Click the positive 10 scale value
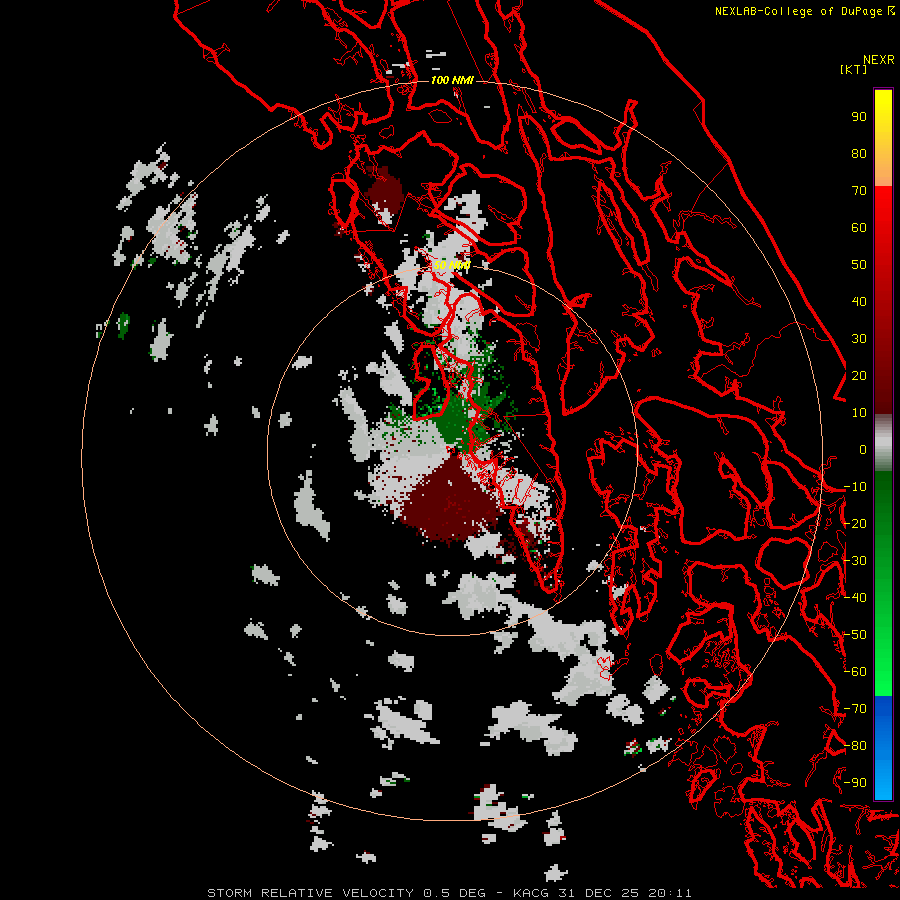Image resolution: width=900 pixels, height=900 pixels. click(x=859, y=413)
